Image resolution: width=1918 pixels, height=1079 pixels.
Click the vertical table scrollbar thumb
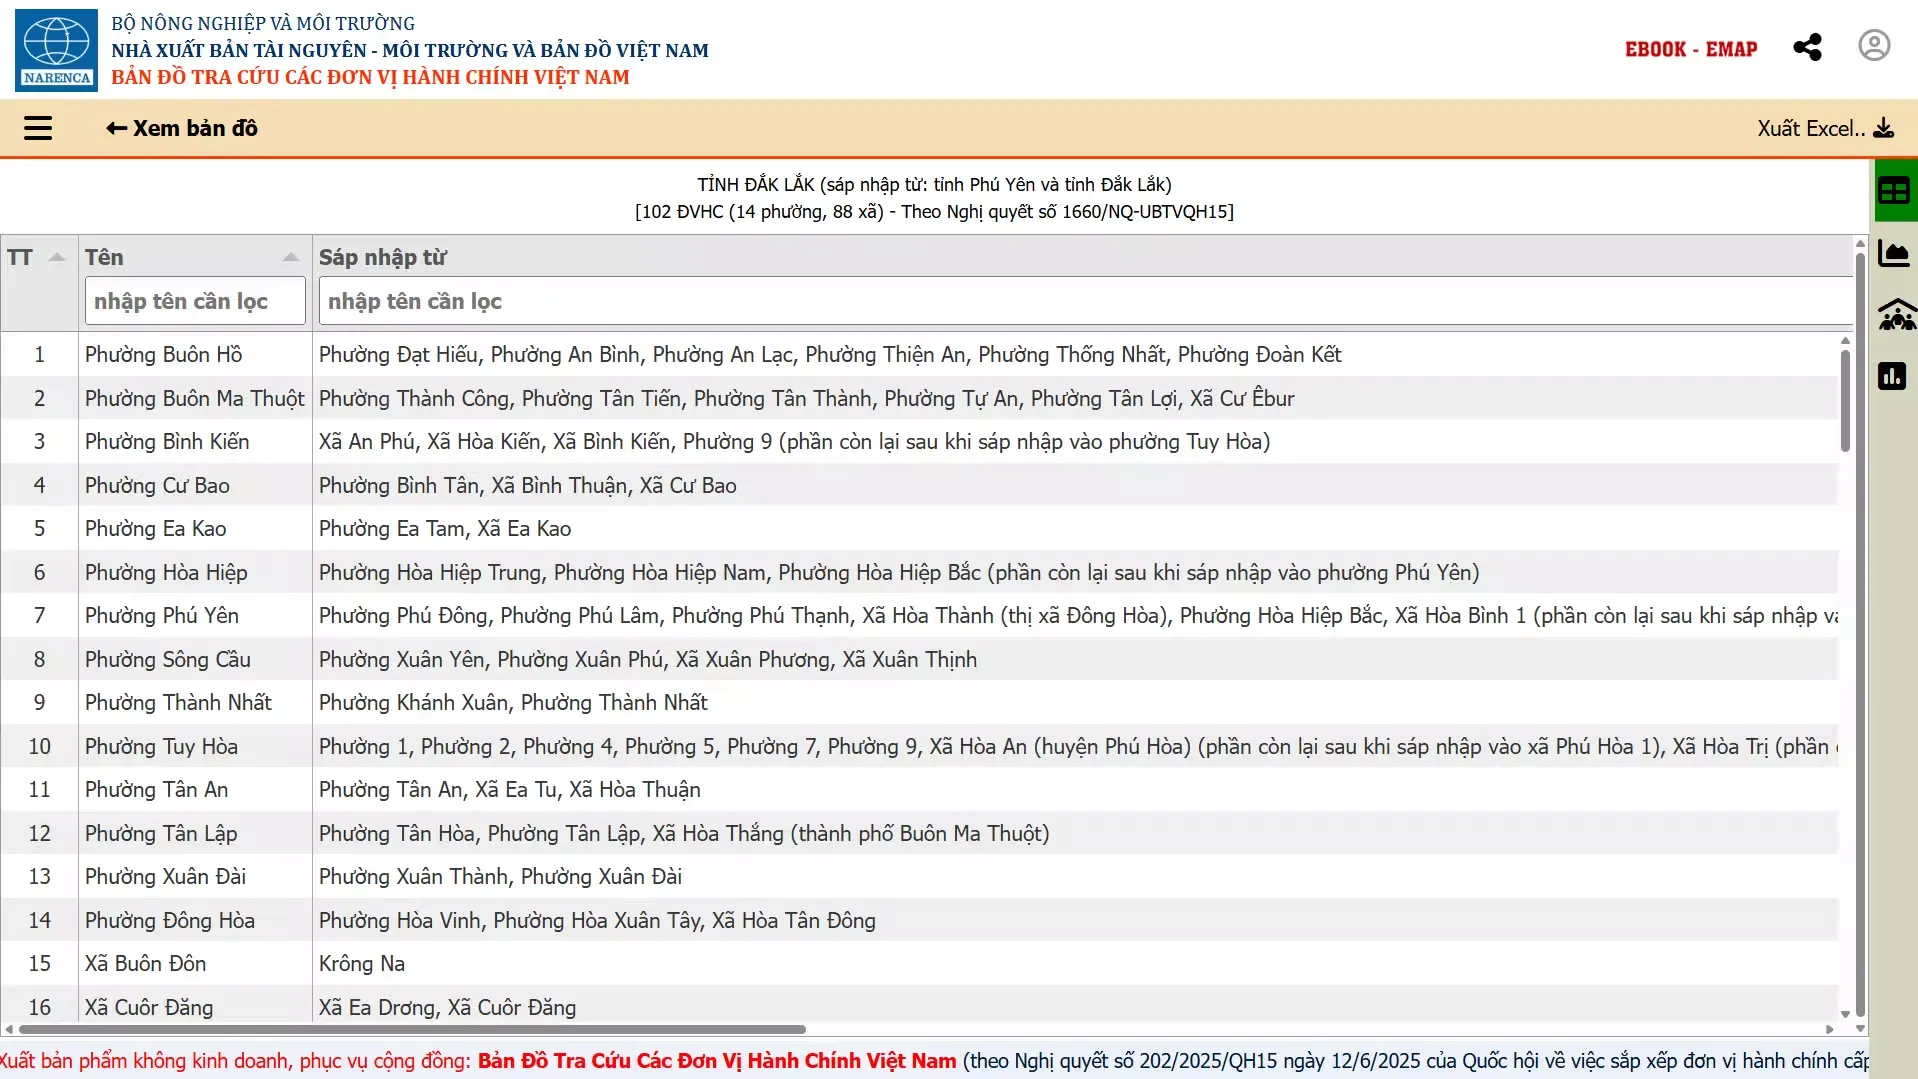click(x=1845, y=400)
